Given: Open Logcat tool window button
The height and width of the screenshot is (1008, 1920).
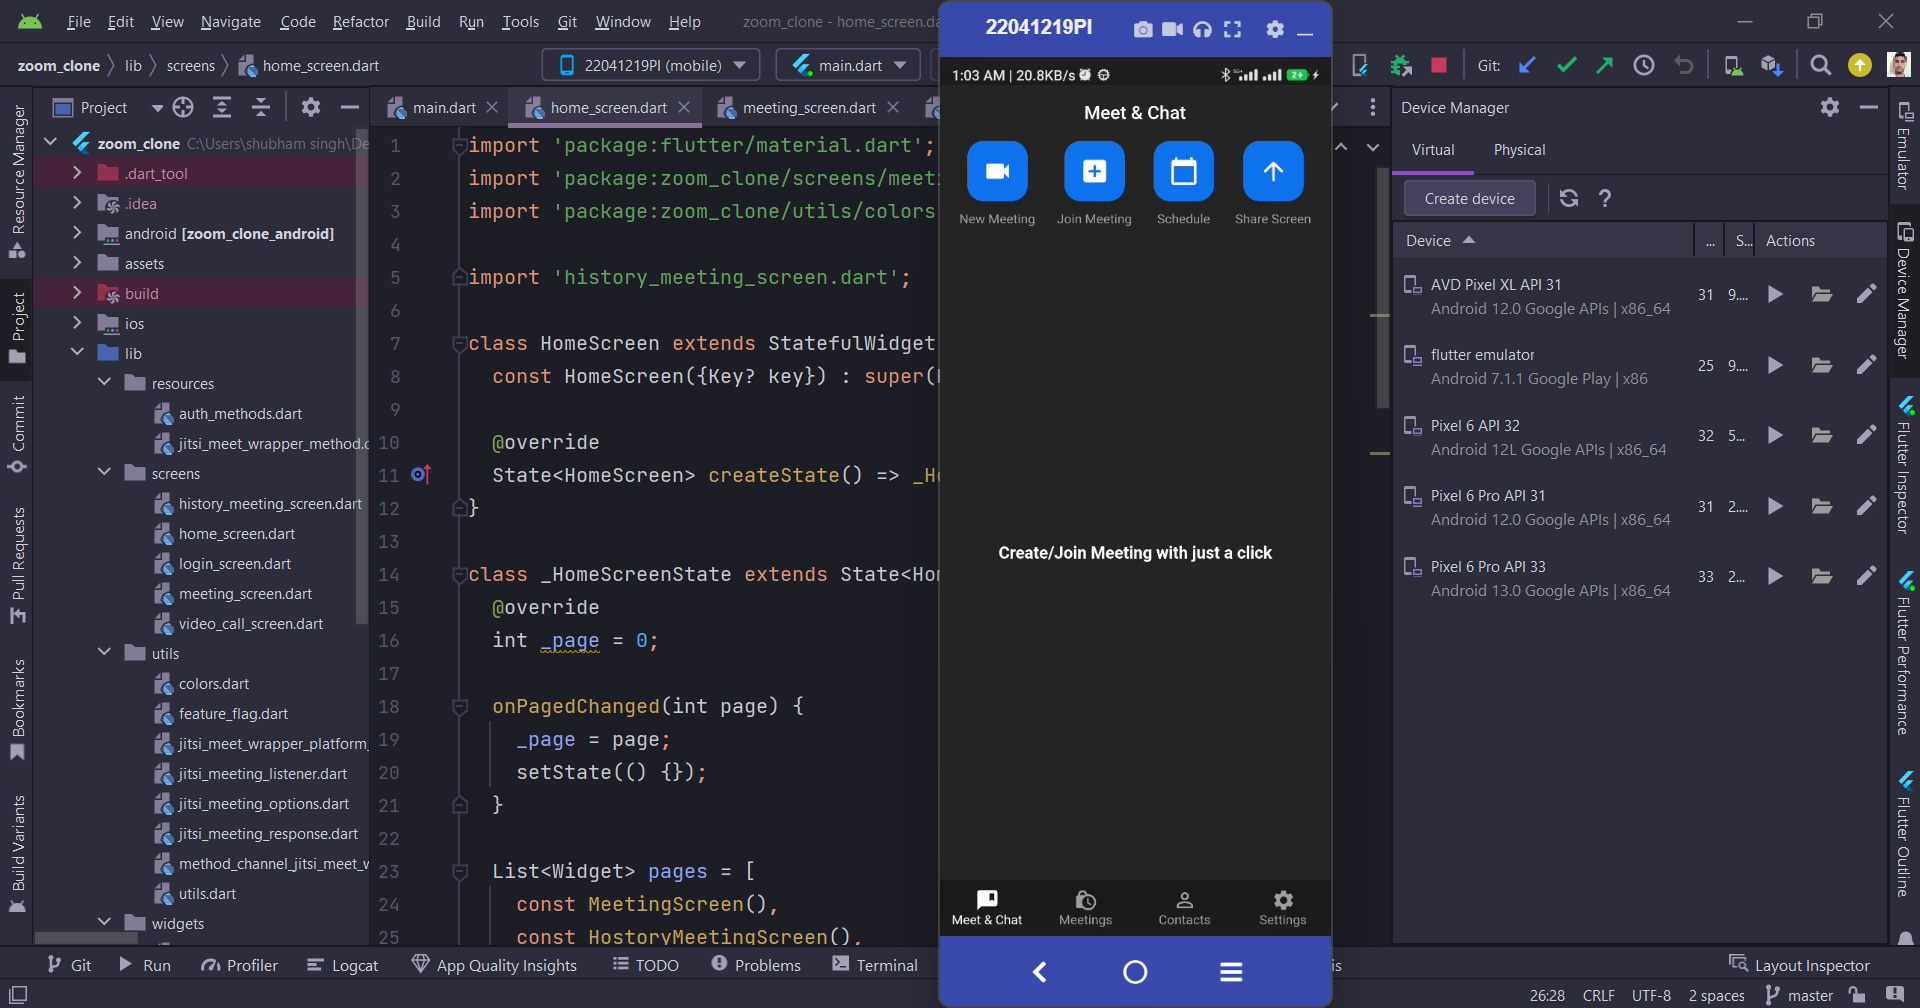Looking at the screenshot, I should click(x=342, y=965).
